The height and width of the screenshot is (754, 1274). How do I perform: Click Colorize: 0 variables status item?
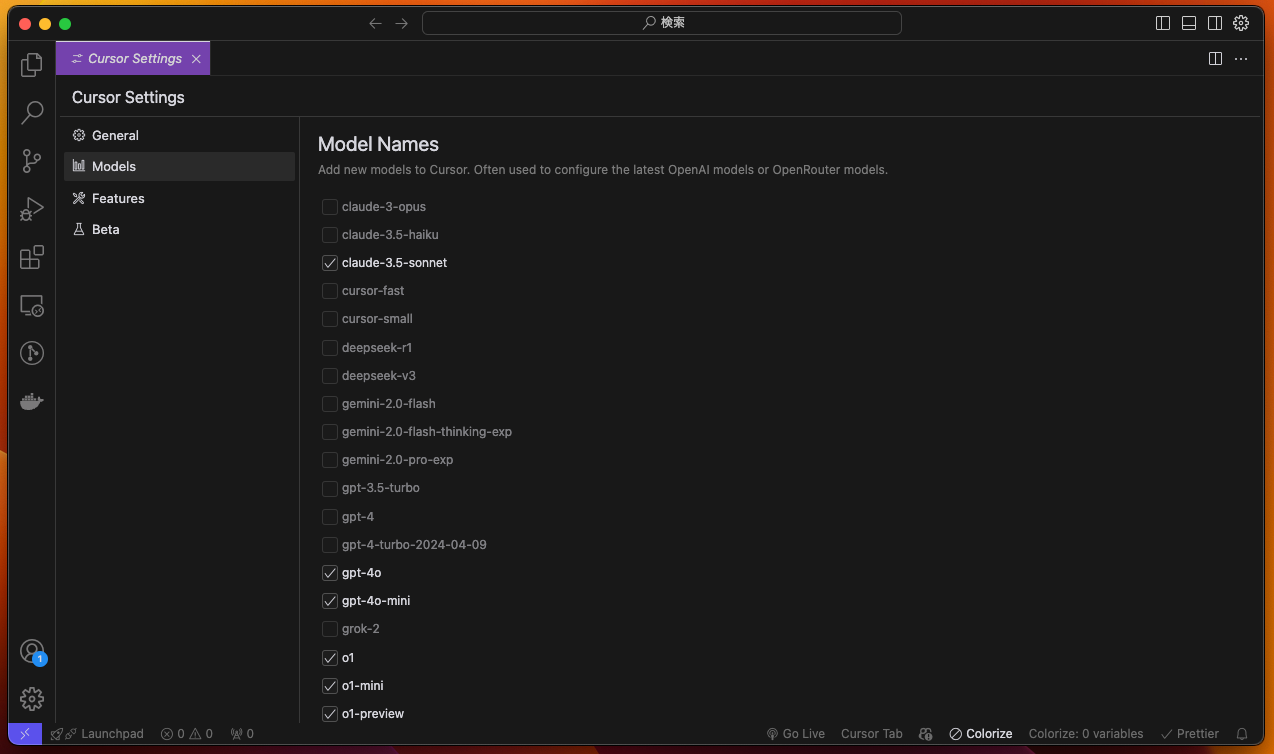(1086, 734)
